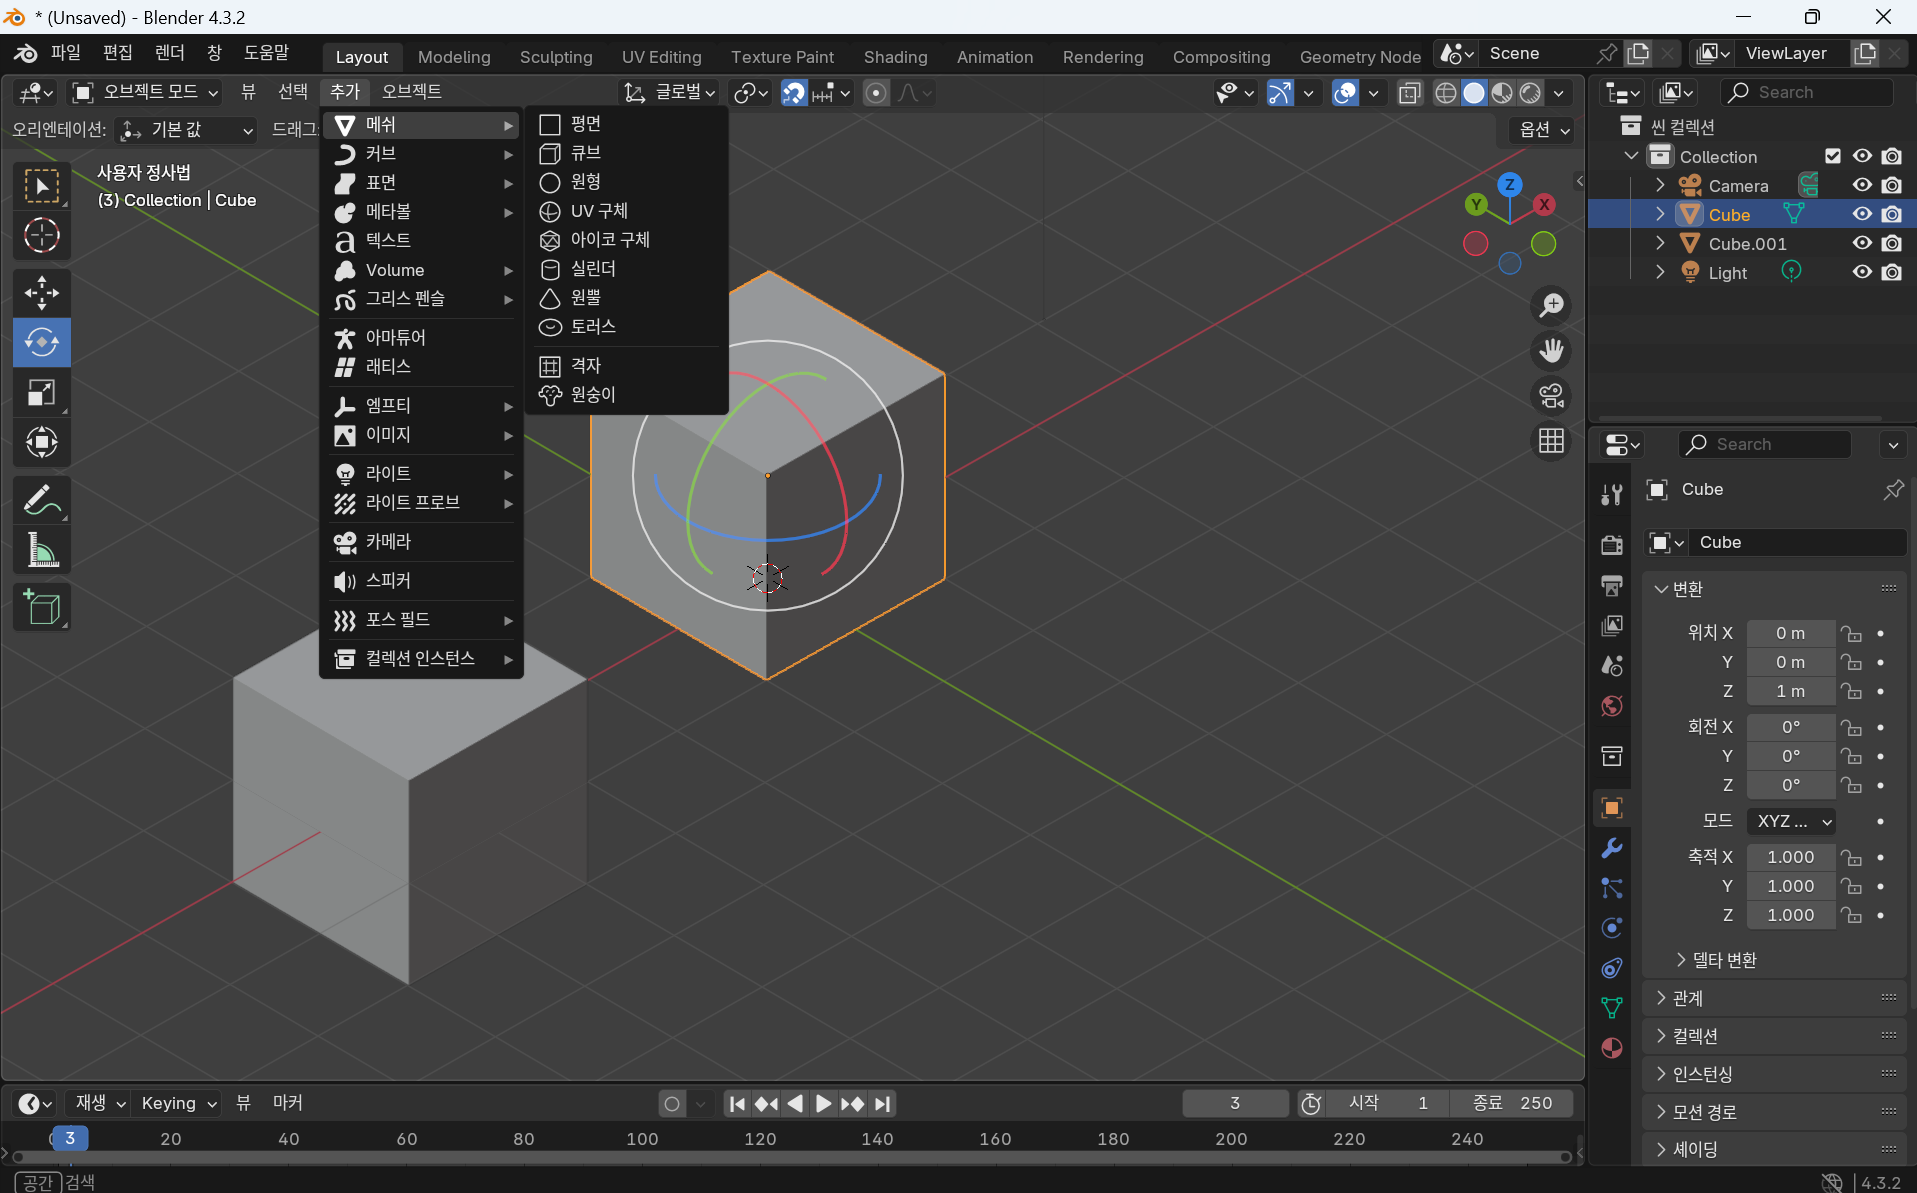Hide Camera in viewport via eye icon
This screenshot has width=1917, height=1193.
(x=1861, y=185)
